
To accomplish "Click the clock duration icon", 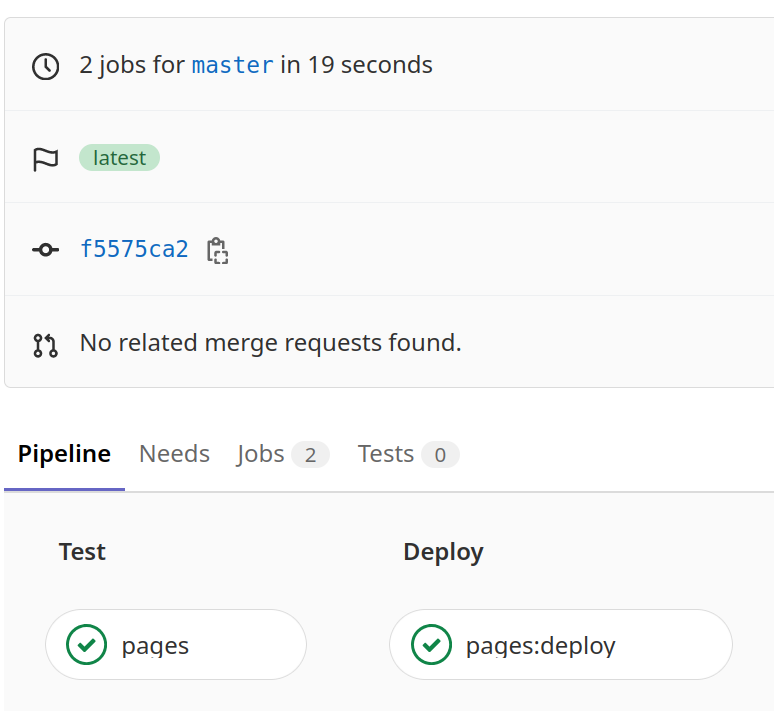I will (45, 66).
